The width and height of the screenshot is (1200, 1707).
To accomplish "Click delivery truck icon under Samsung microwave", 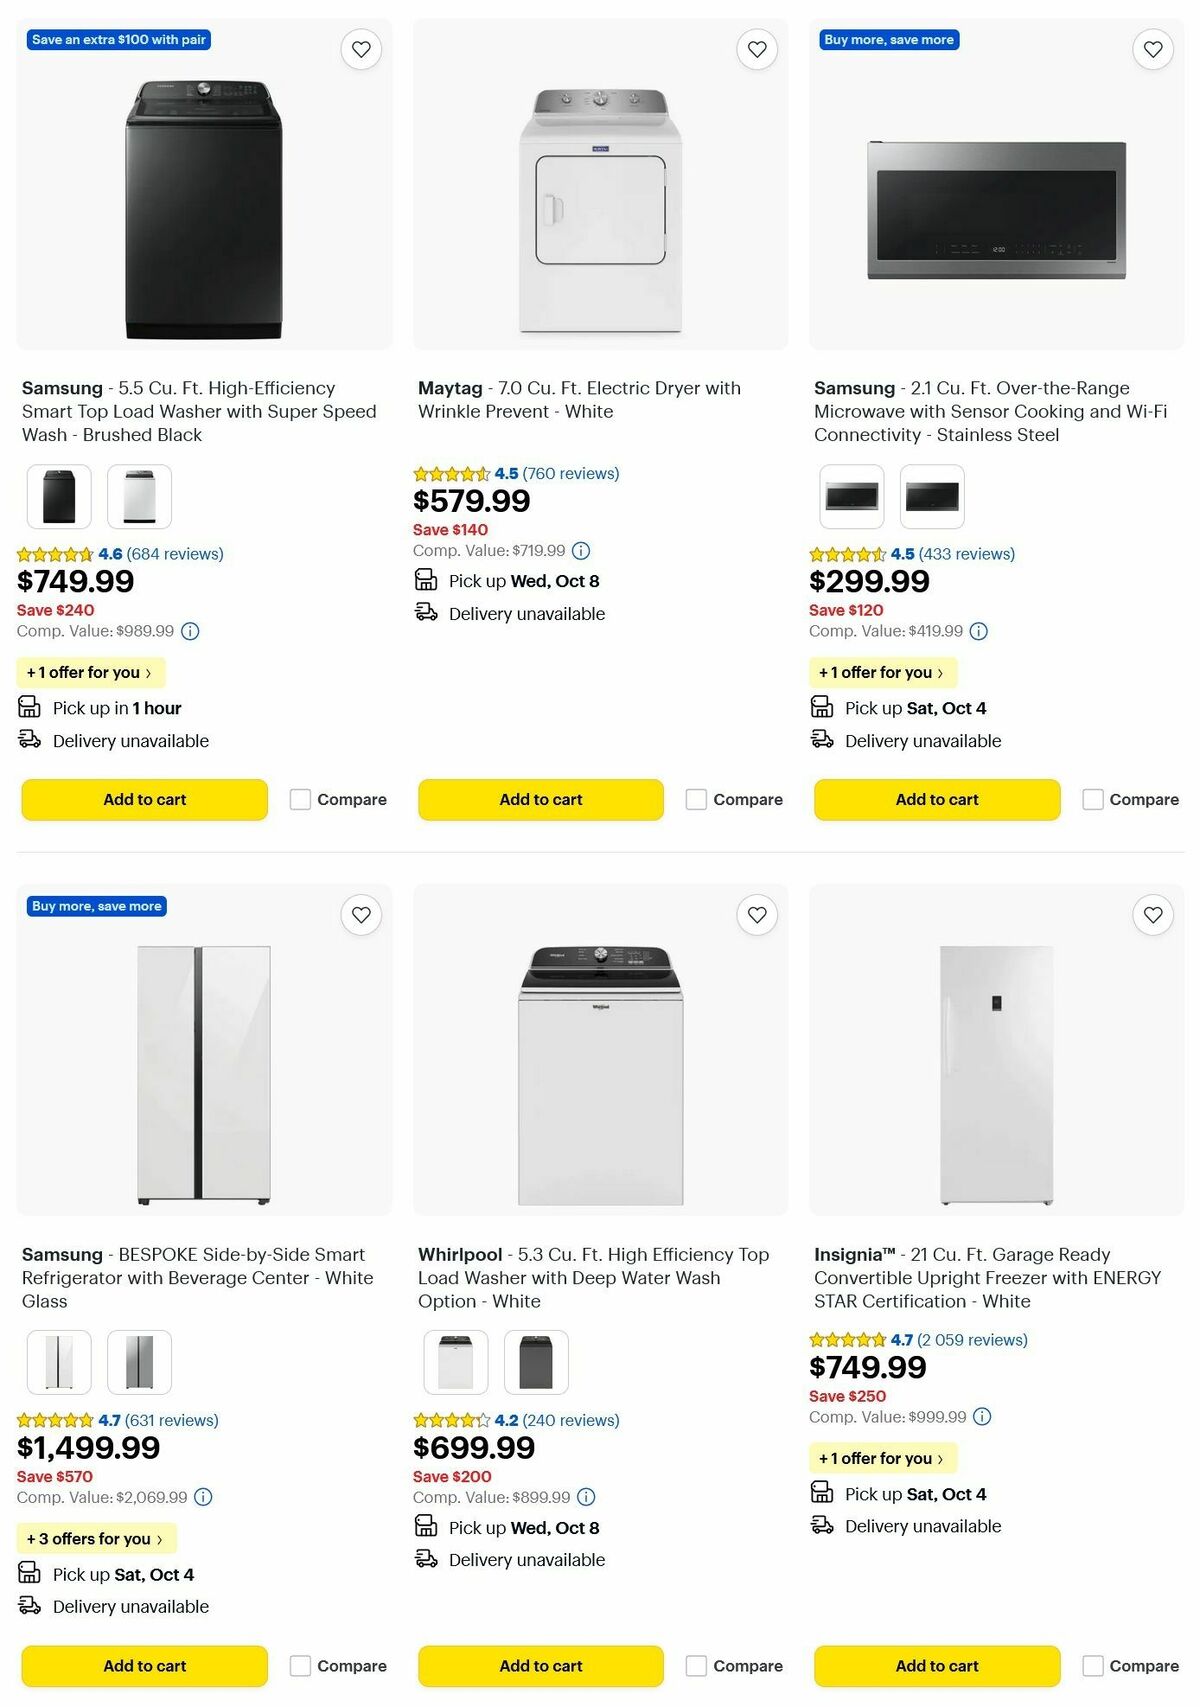I will coord(823,740).
